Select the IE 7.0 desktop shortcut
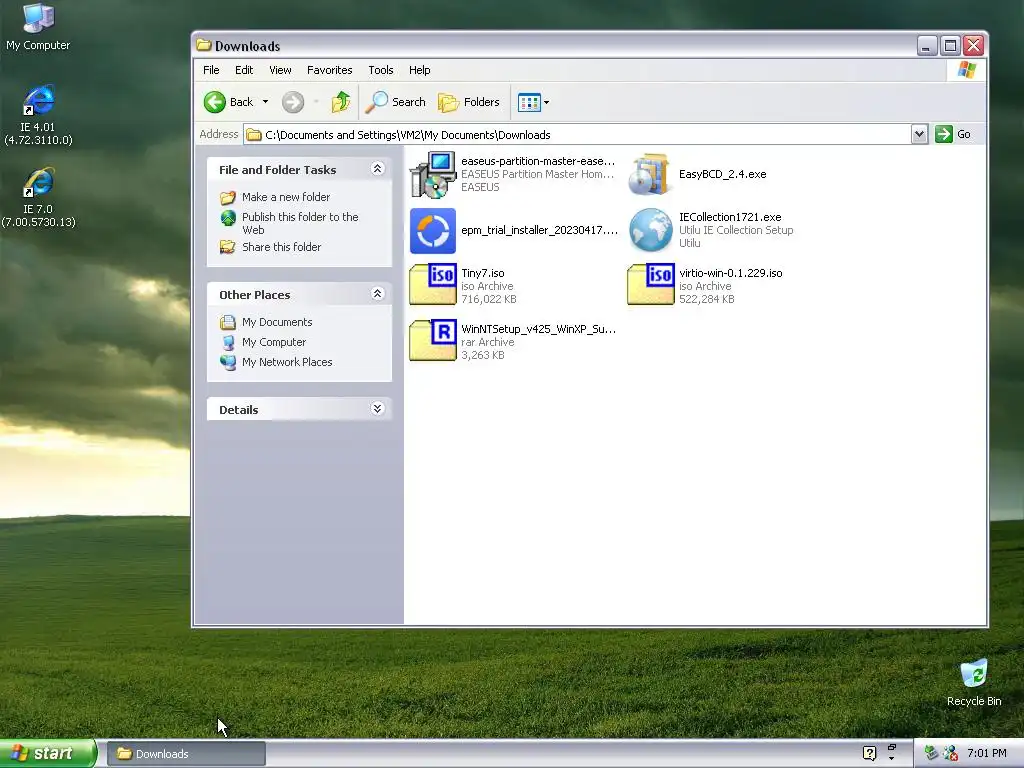Image resolution: width=1024 pixels, height=768 pixels. 38,197
